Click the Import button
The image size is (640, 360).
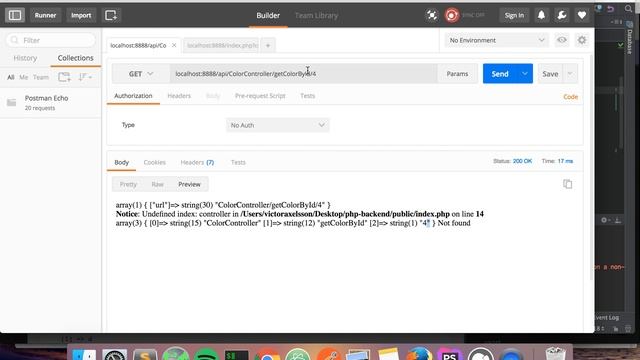point(81,15)
